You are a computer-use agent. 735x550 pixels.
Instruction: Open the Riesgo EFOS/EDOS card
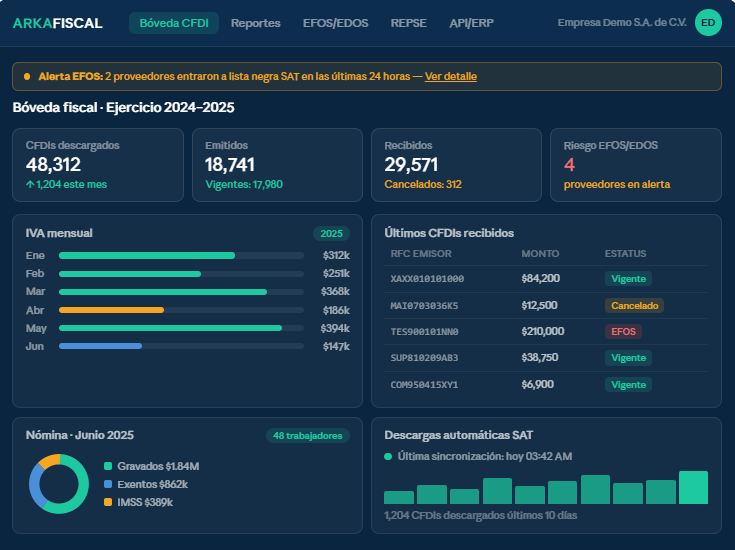(x=636, y=165)
